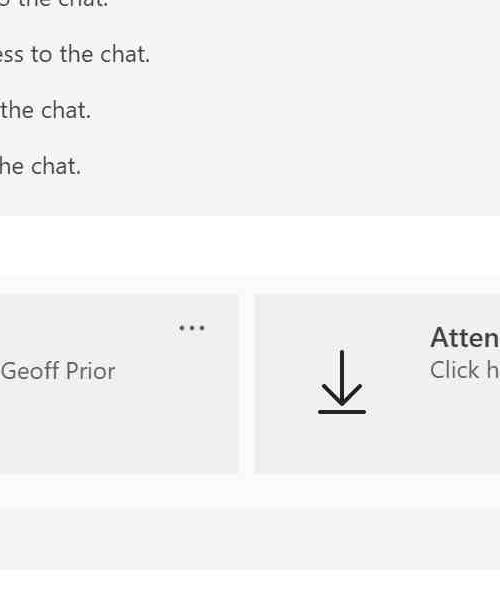500x589 pixels.
Task: Click white space below chat message block
Action: coord(250,246)
